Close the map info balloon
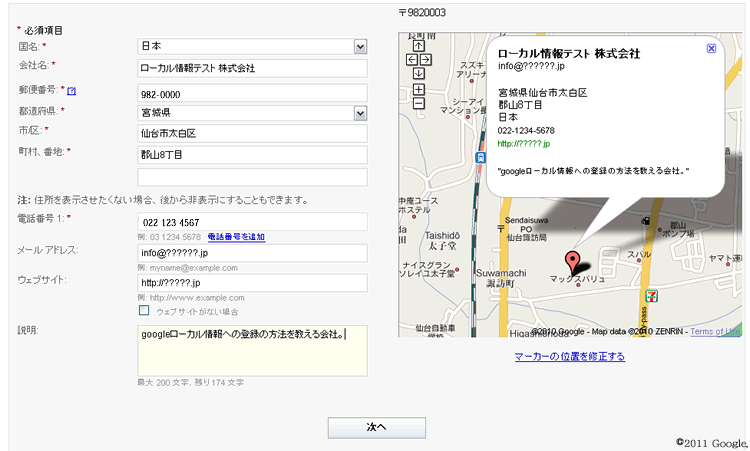This screenshot has height=451, width=750. (x=711, y=48)
